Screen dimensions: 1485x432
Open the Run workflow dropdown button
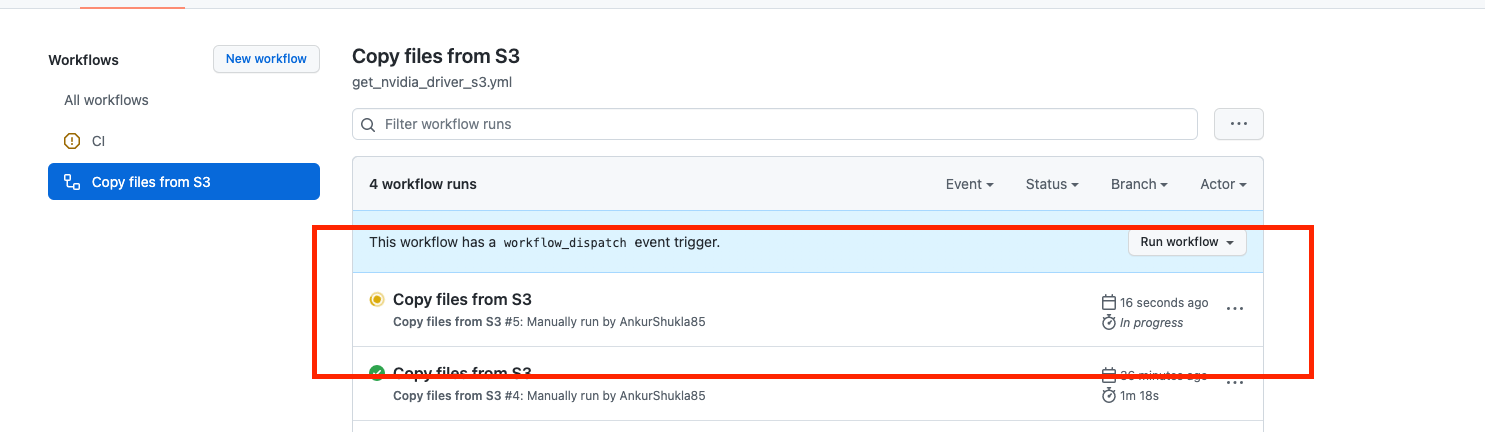(1187, 242)
